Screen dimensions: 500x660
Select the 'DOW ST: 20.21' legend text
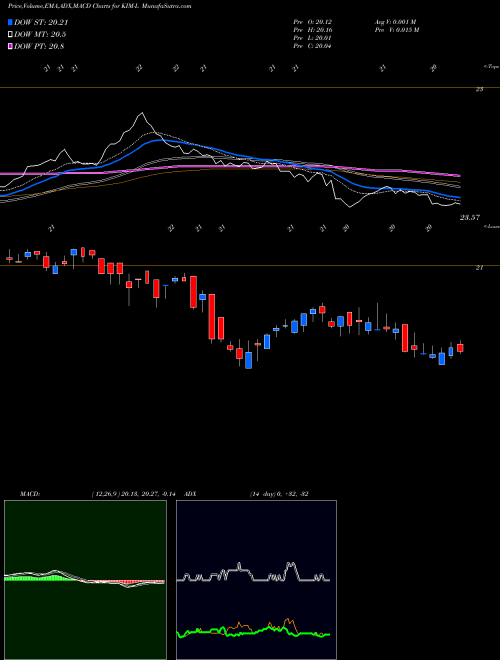pos(41,22)
